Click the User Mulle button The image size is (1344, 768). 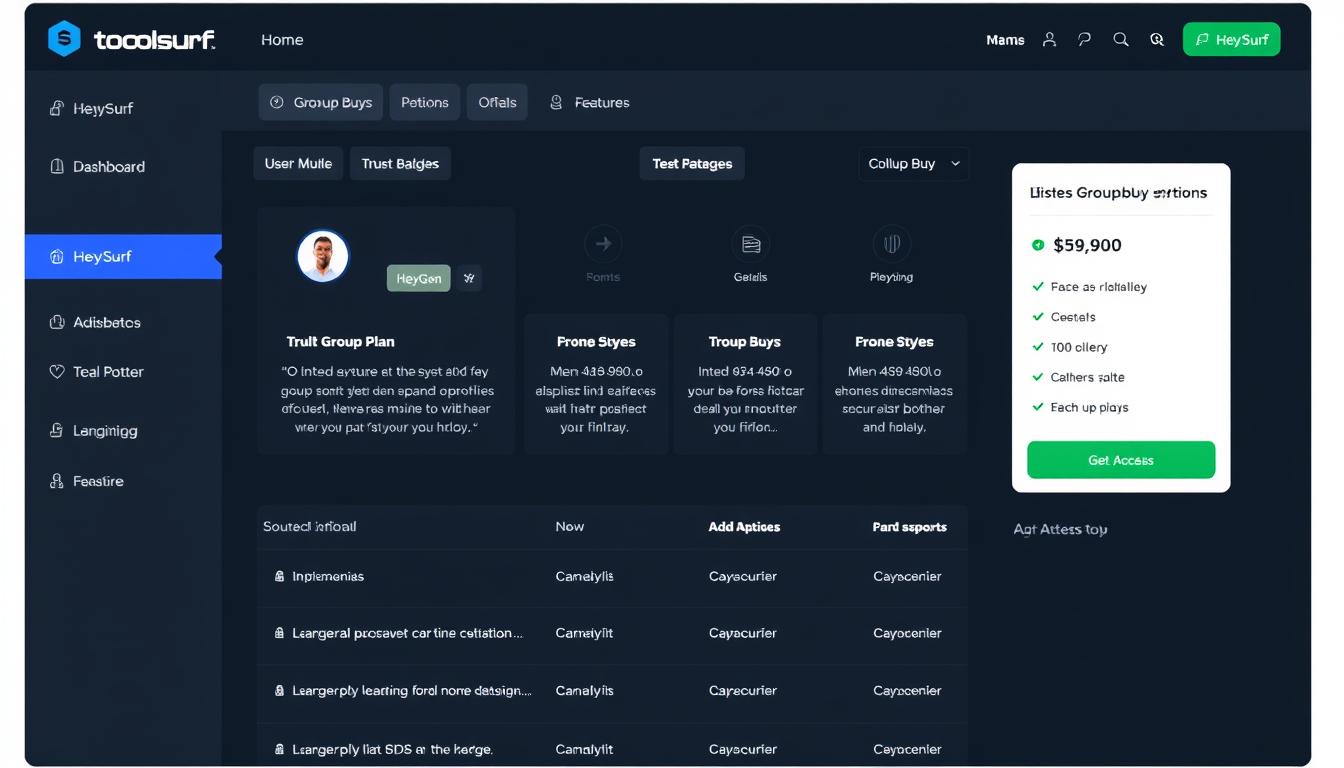(x=298, y=164)
